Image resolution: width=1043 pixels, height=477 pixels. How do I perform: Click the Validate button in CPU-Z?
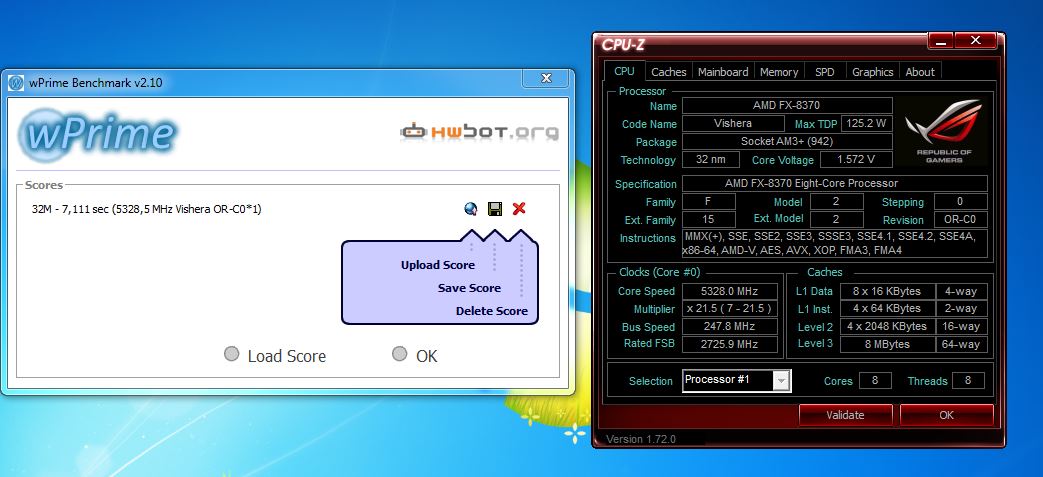click(845, 415)
